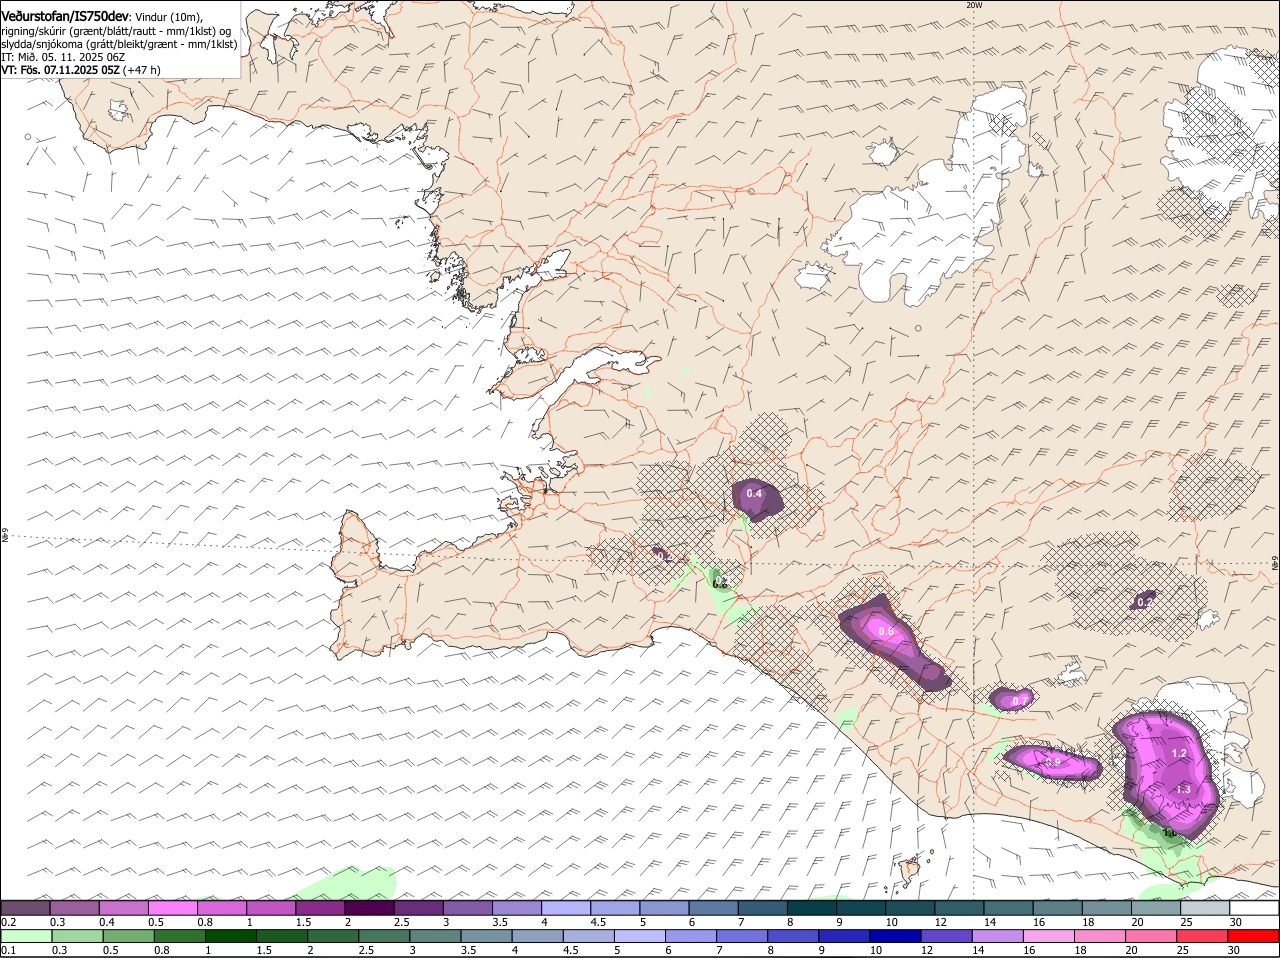Image resolution: width=1280 pixels, height=958 pixels.
Task: Choose the lower legend swatch labeled 2
Action: [333, 936]
